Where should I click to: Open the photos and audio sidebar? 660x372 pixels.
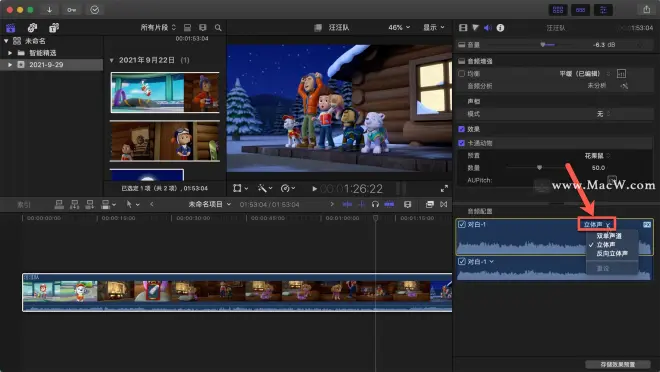point(32,28)
